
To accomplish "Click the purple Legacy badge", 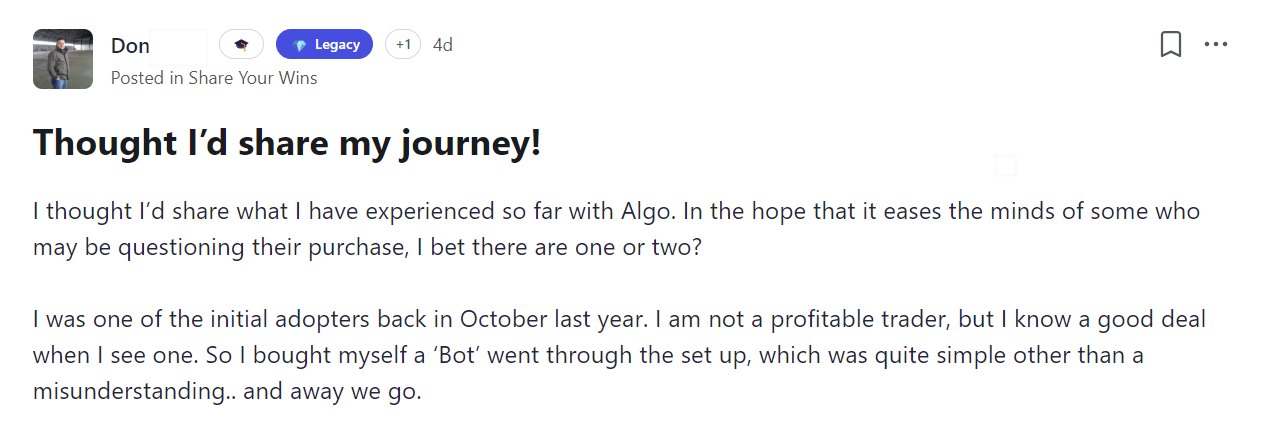I will click(x=324, y=45).
